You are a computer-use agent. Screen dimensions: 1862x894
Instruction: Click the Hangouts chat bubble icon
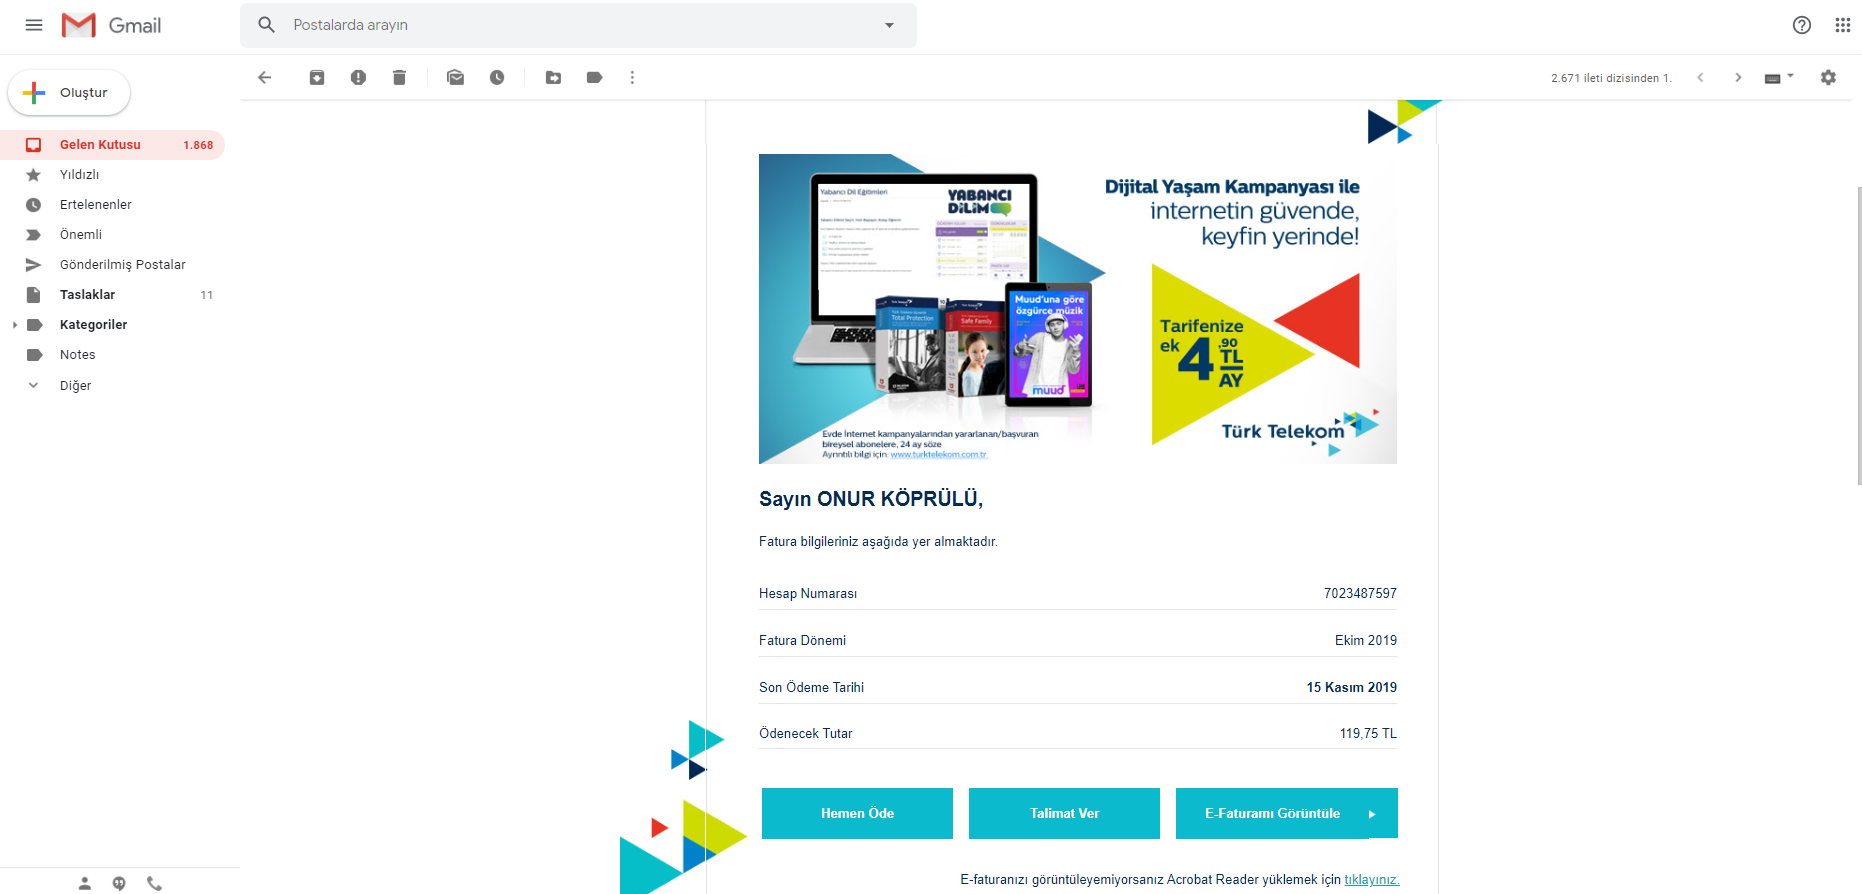119,883
